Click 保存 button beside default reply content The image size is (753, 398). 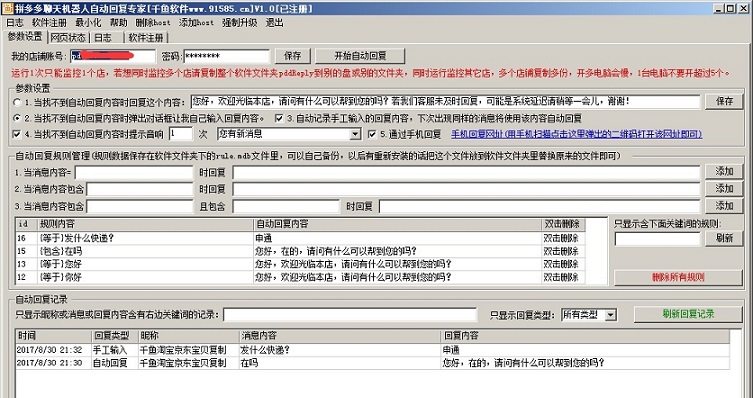(x=724, y=101)
